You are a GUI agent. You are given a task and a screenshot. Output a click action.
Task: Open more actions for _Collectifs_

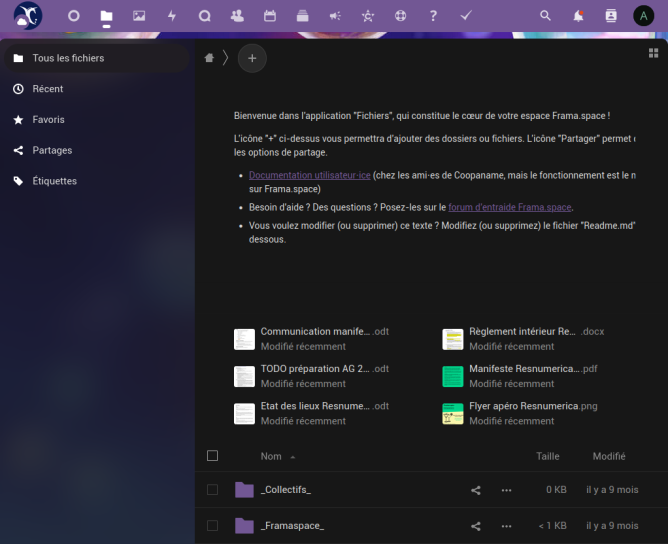(507, 490)
